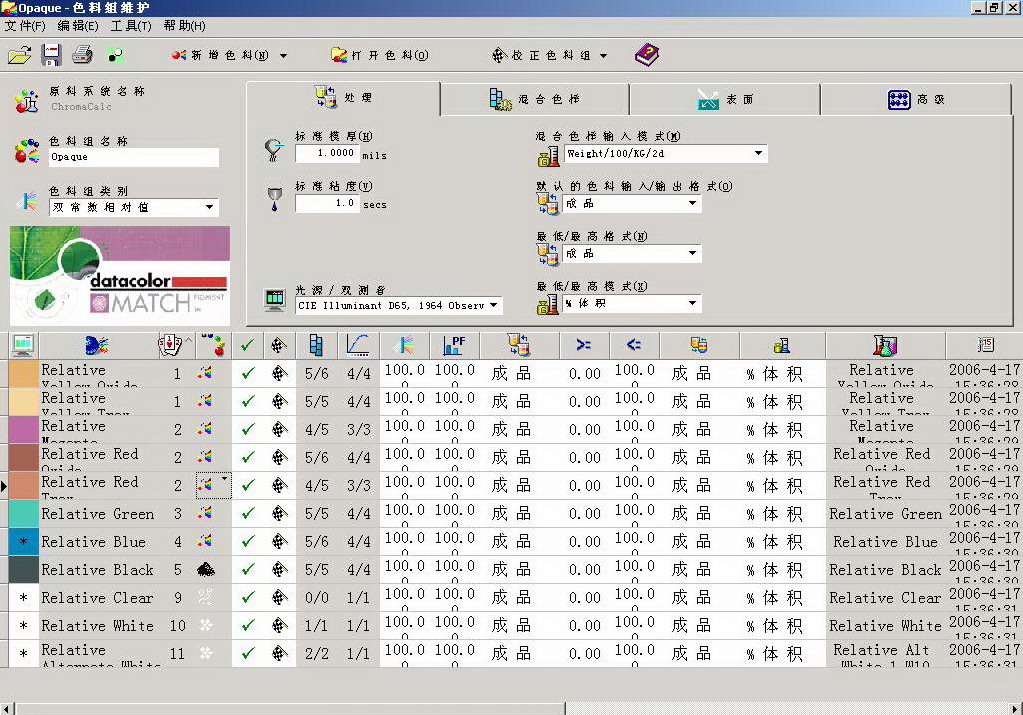Switch to the 表面 tab
The image size is (1023, 715).
pos(724,99)
